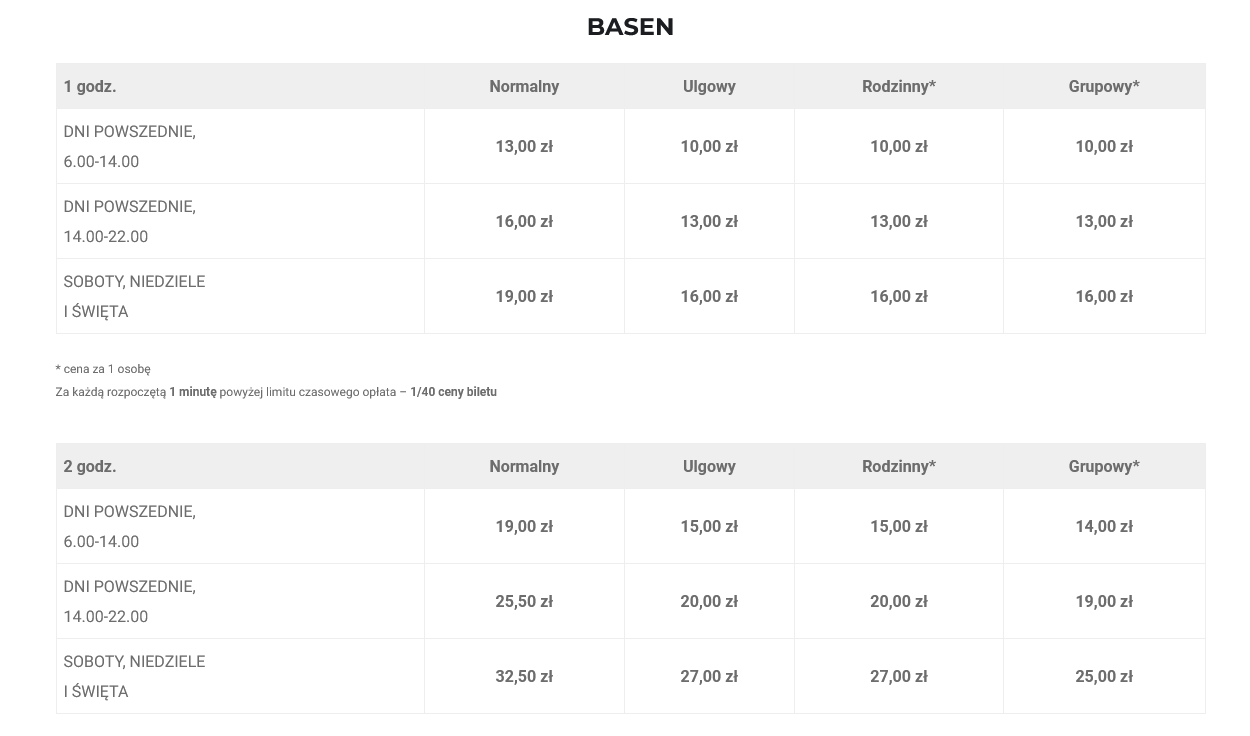
Task: Click the 1 godz. table header
Action: coord(90,86)
